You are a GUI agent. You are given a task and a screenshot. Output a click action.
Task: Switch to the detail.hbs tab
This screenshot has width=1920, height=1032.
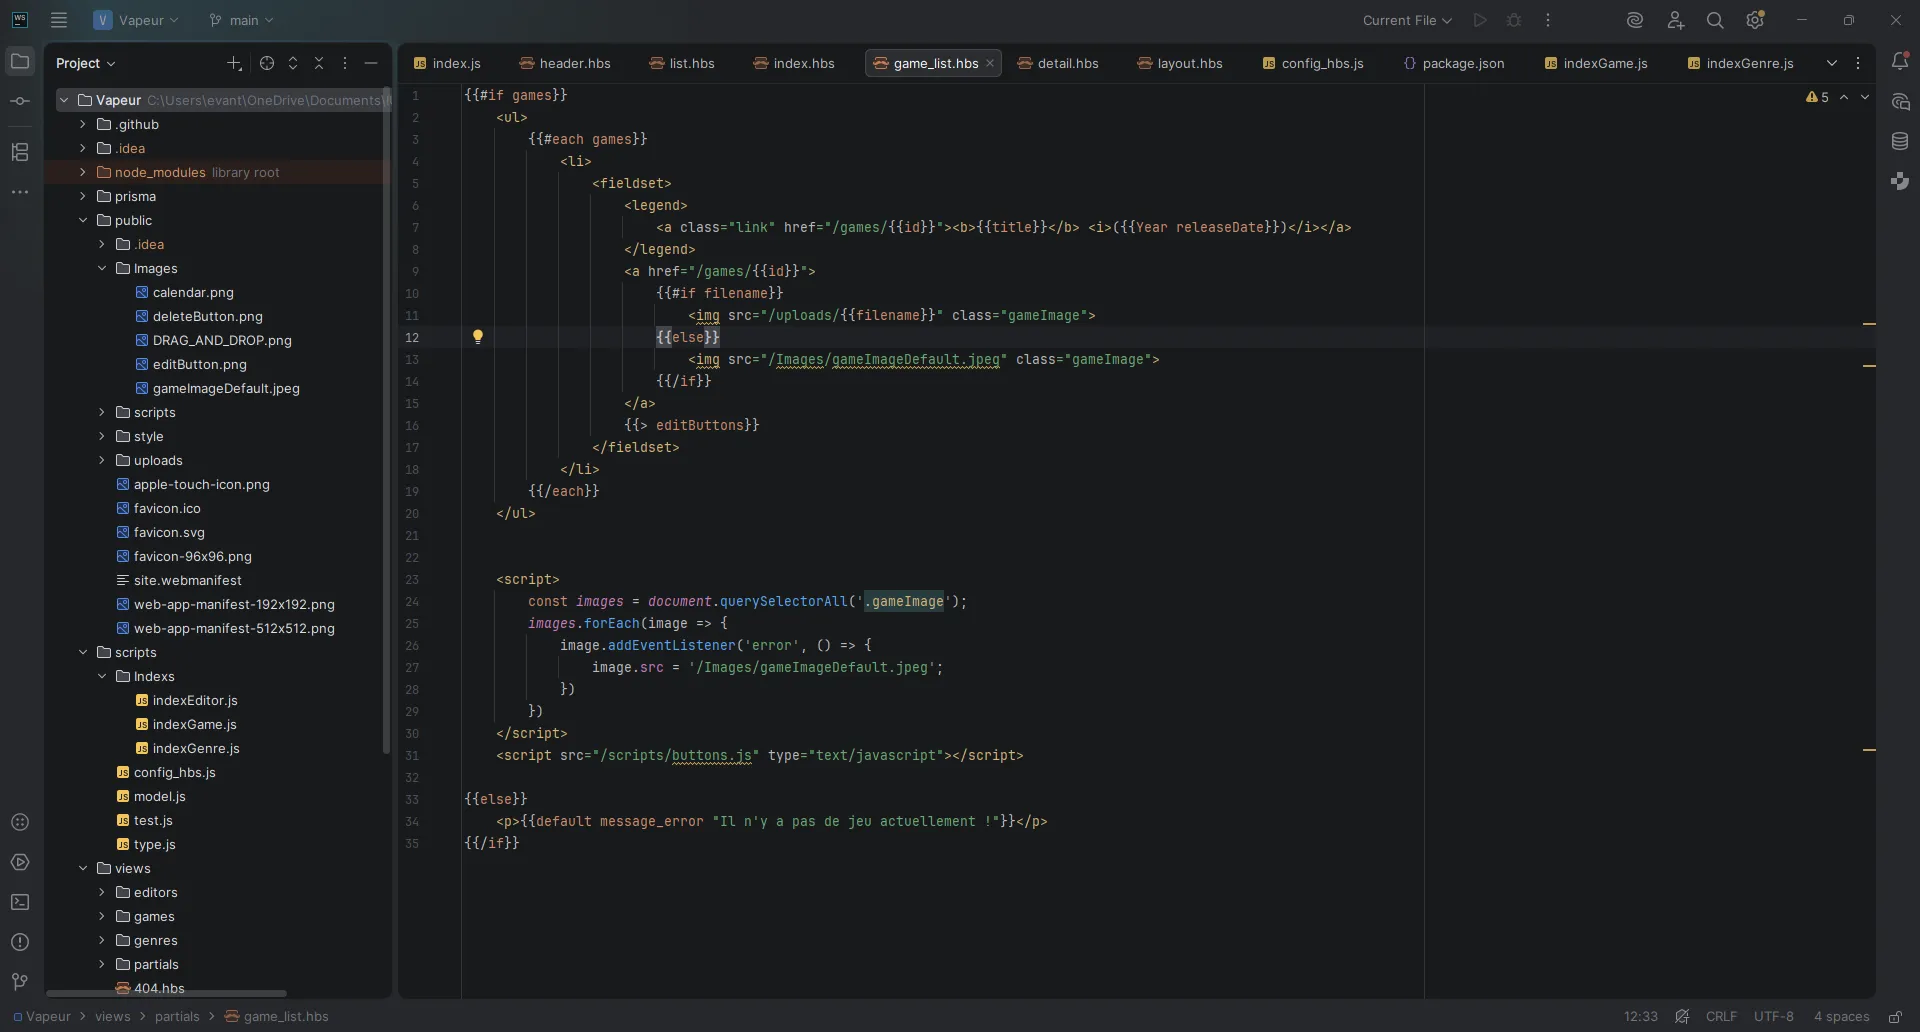coord(1058,63)
